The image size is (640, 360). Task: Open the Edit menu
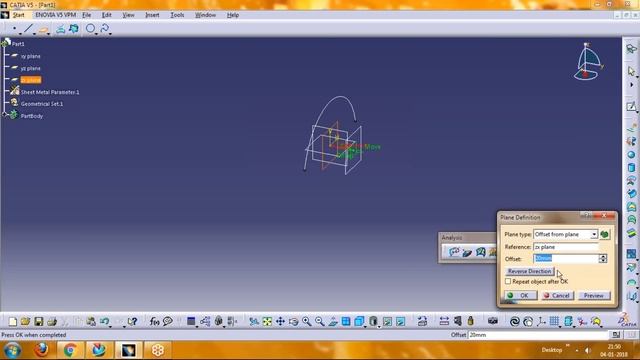[107, 15]
